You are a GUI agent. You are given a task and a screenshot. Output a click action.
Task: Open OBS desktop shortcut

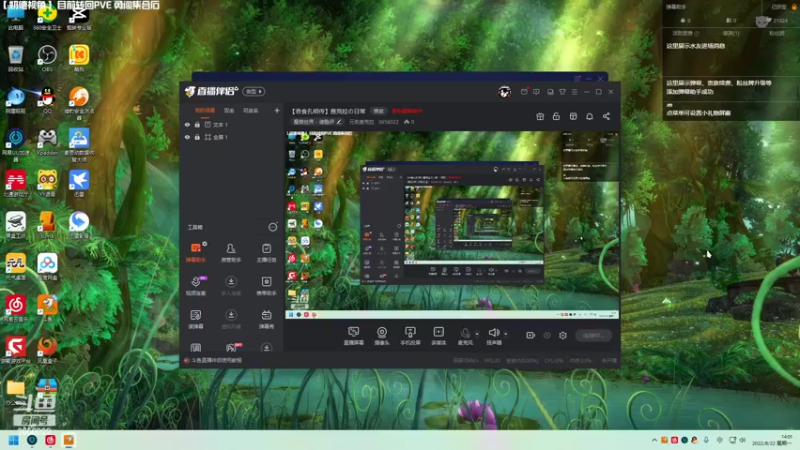click(x=47, y=58)
